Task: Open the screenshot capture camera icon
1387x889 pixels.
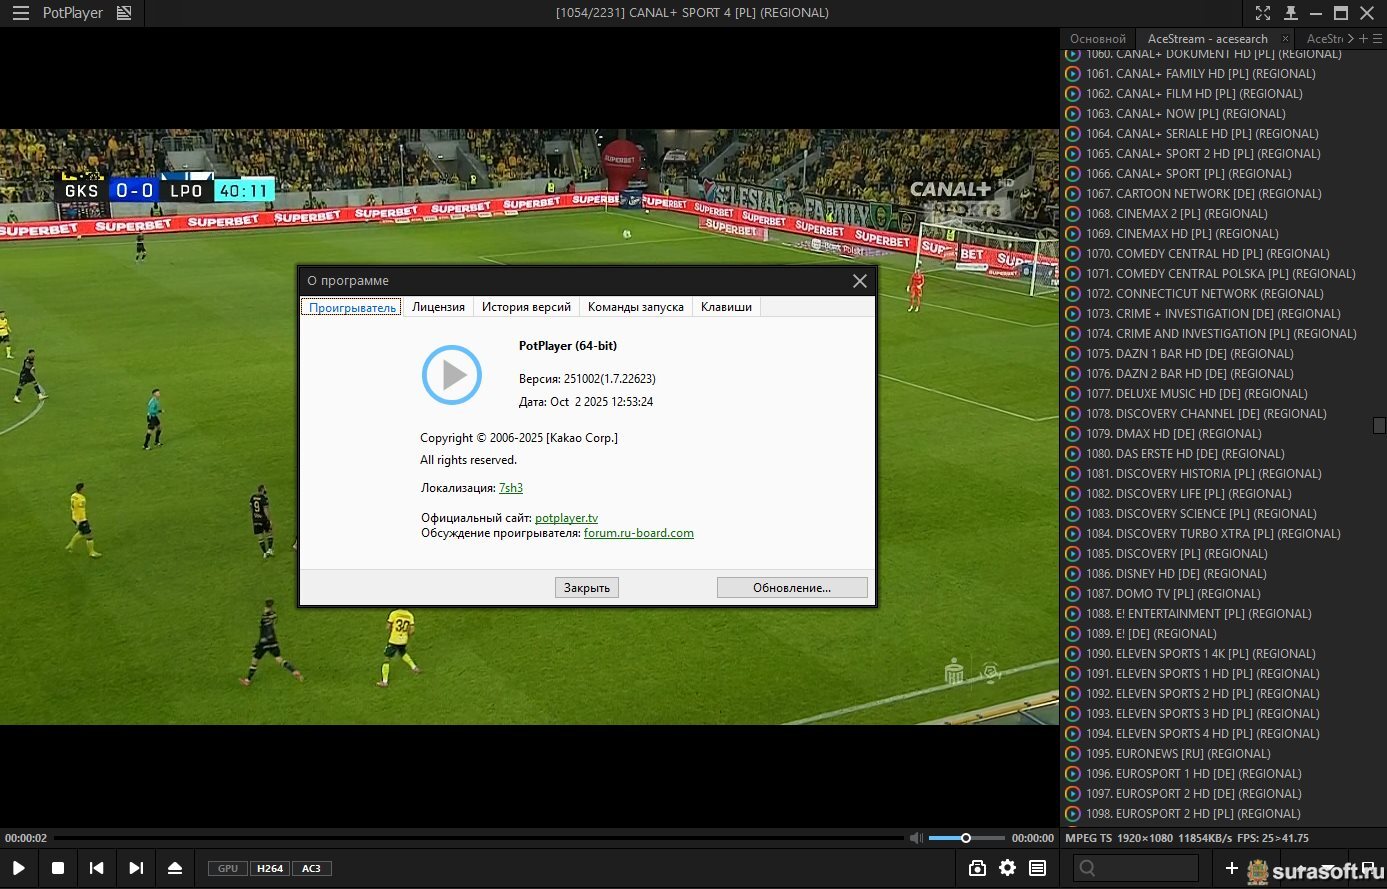Action: point(977,868)
